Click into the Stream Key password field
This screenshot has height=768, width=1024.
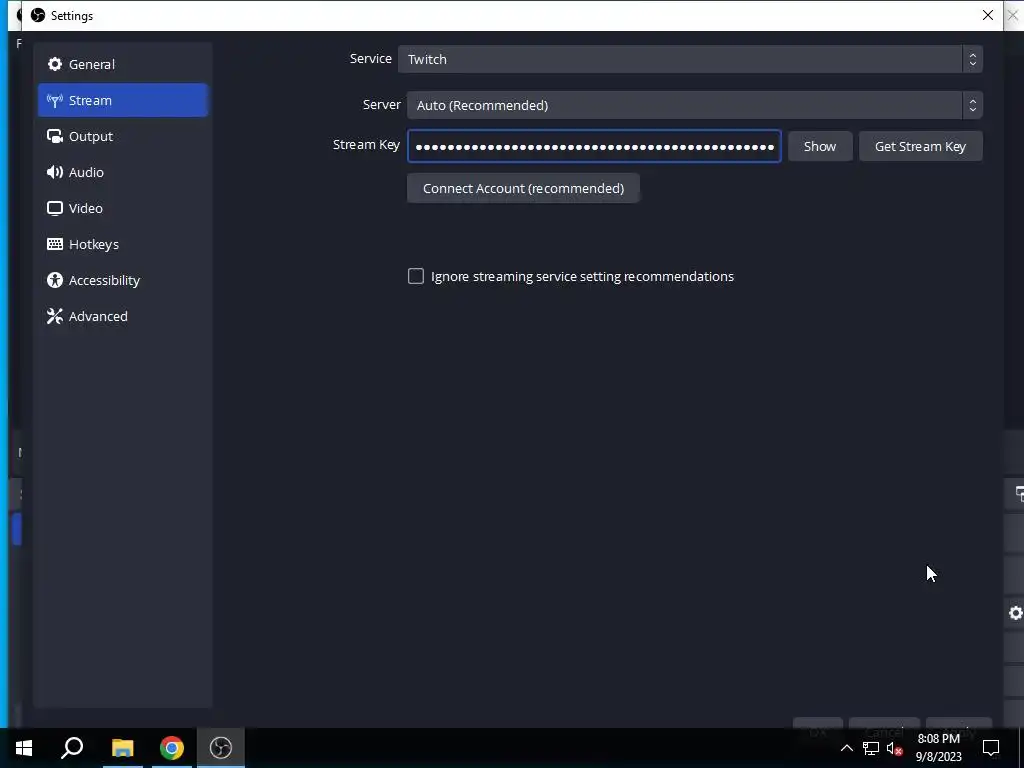(594, 146)
